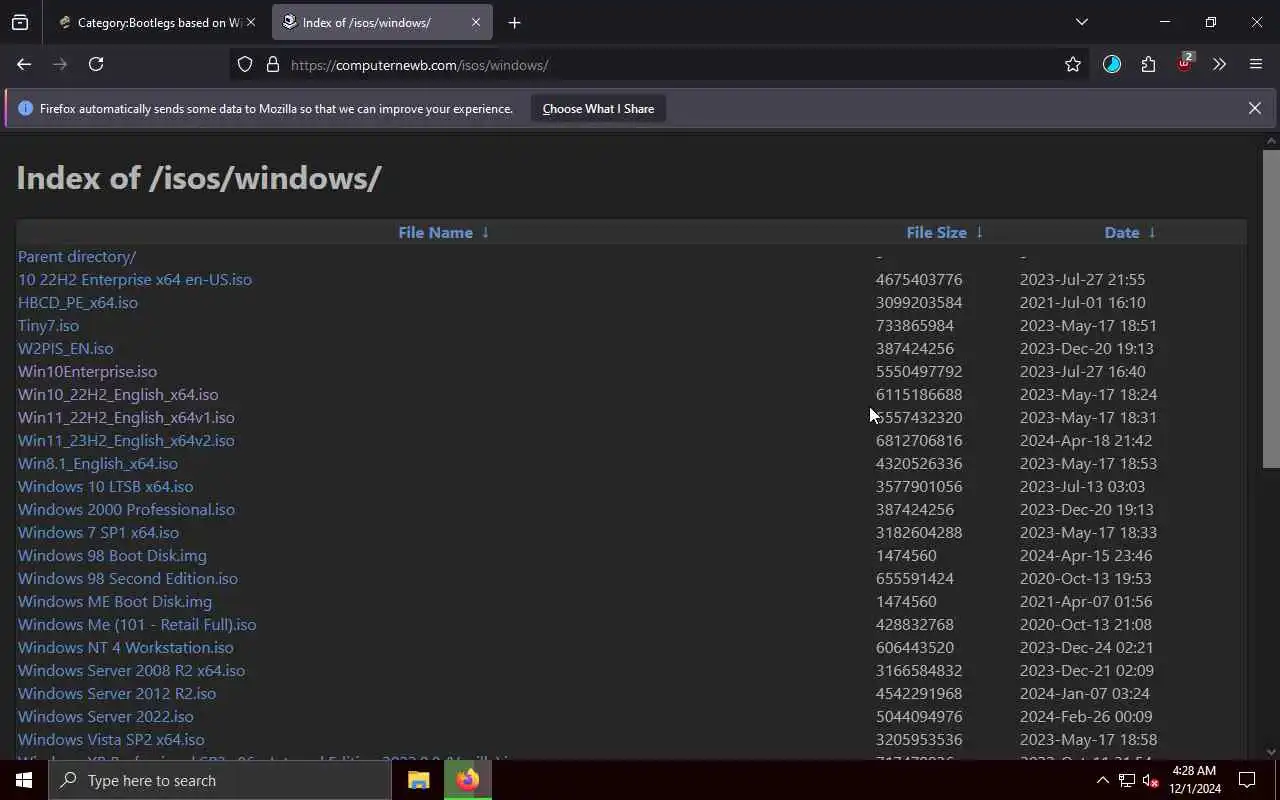Click the Windows taskbar search box
This screenshot has width=1280, height=800.
220,780
